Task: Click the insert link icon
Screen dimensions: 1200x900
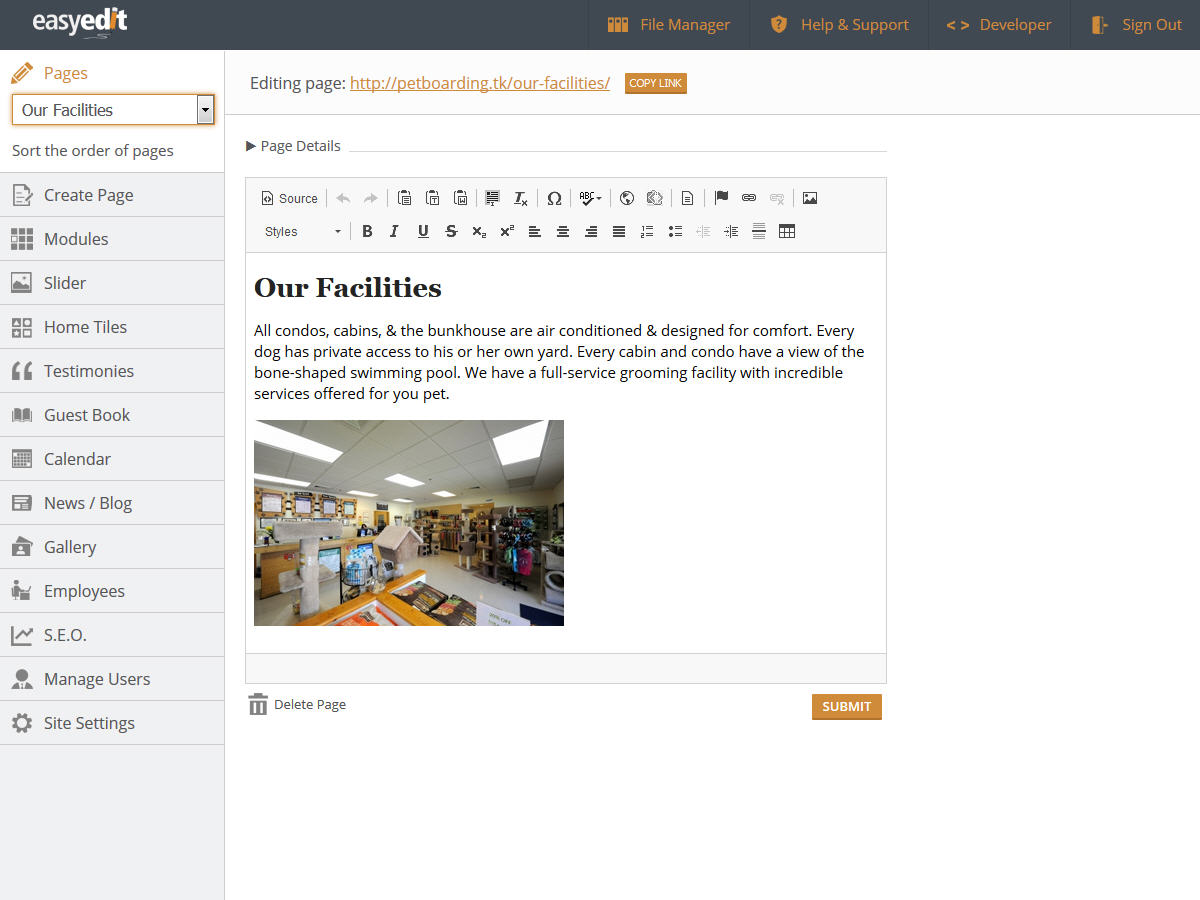Action: click(x=749, y=198)
